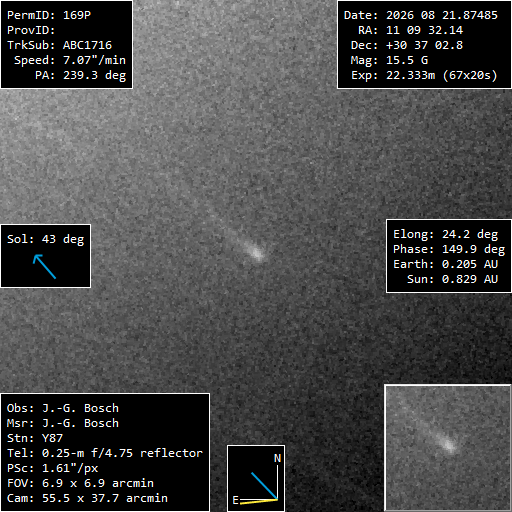Click the blue solar direction arrow

pyautogui.click(x=44, y=266)
